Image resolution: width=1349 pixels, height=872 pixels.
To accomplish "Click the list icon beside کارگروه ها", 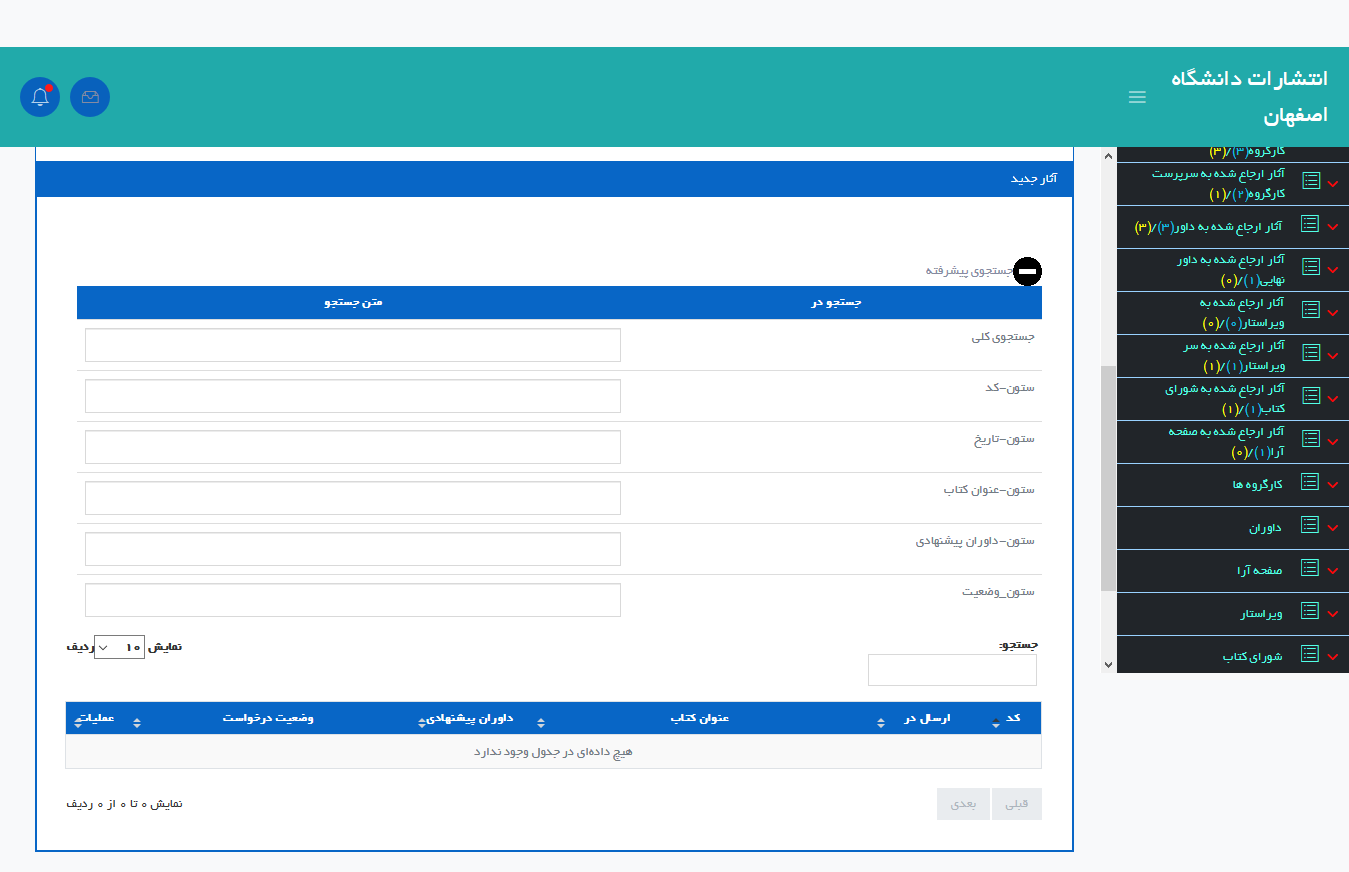I will coord(1310,482).
